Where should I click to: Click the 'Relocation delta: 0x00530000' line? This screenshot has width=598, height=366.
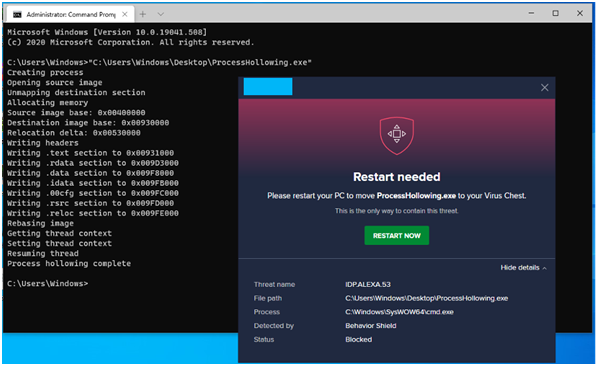click(x=74, y=133)
